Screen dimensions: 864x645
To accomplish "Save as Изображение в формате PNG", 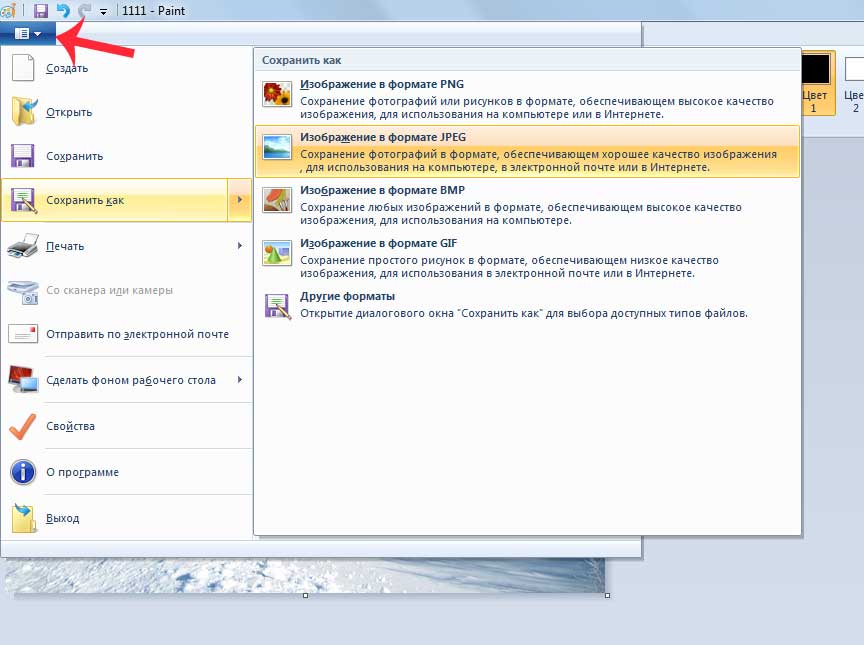I will pyautogui.click(x=382, y=85).
